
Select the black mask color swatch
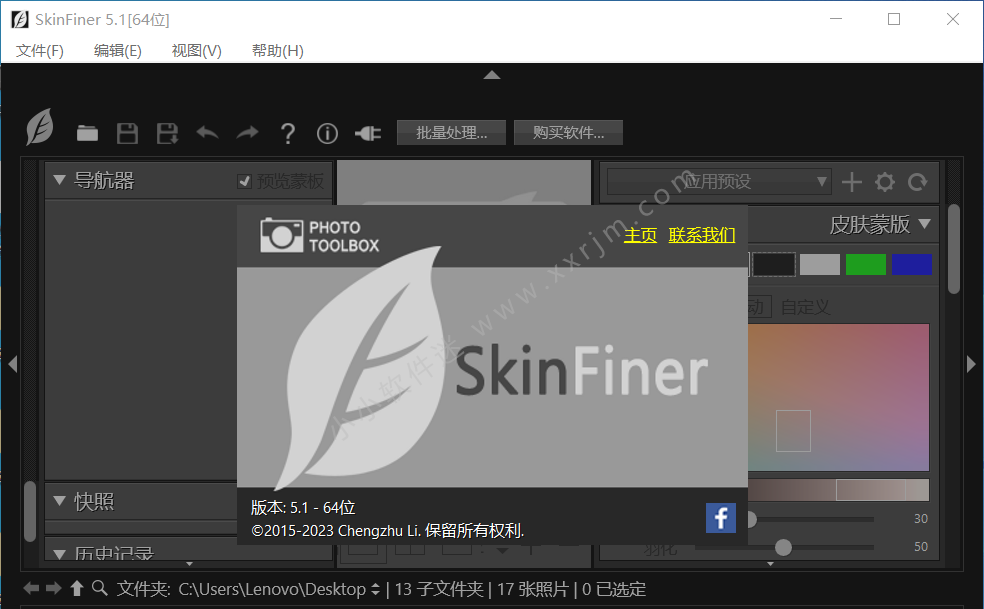coord(774,264)
